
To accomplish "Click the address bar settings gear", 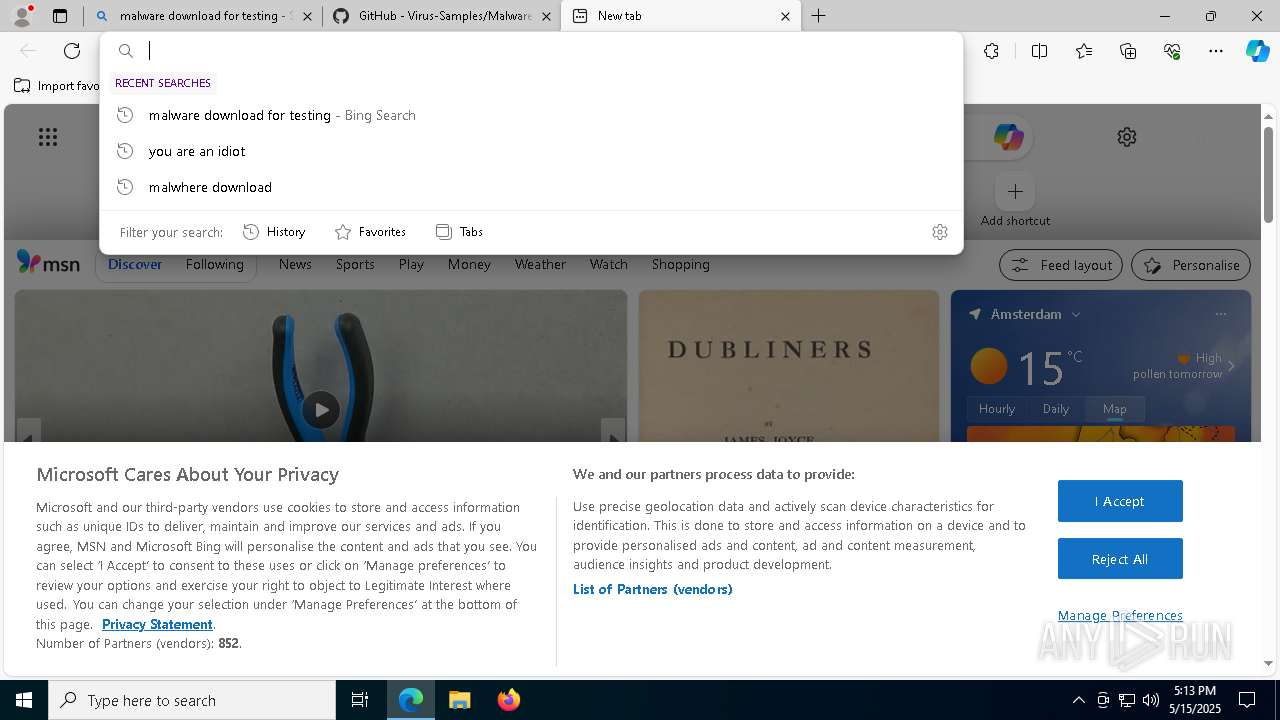I will [940, 232].
